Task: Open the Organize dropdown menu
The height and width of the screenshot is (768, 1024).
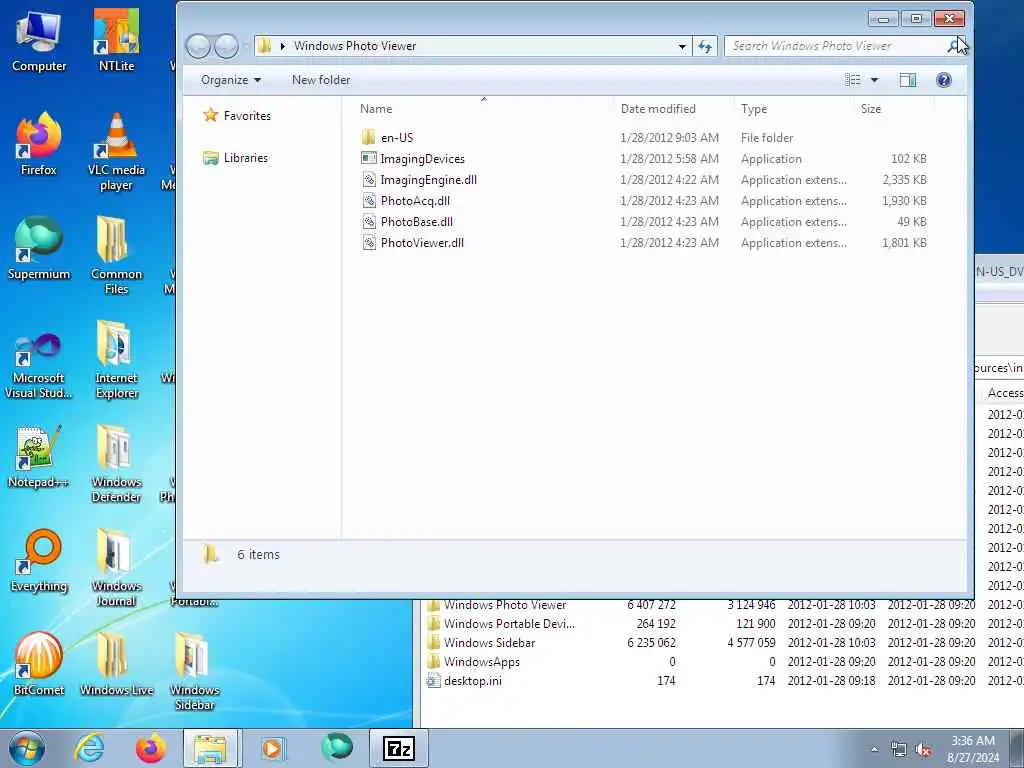Action: [231, 80]
